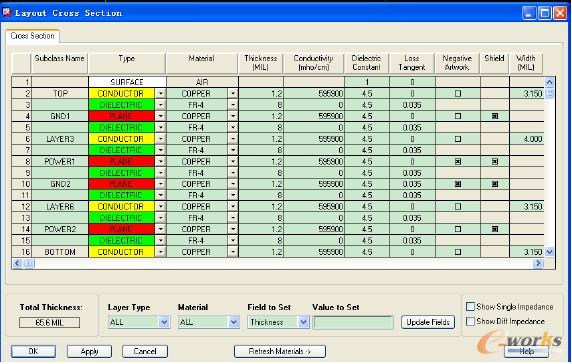
Task: Click the green DIELECTRIC cell in row 5
Action: point(121,128)
